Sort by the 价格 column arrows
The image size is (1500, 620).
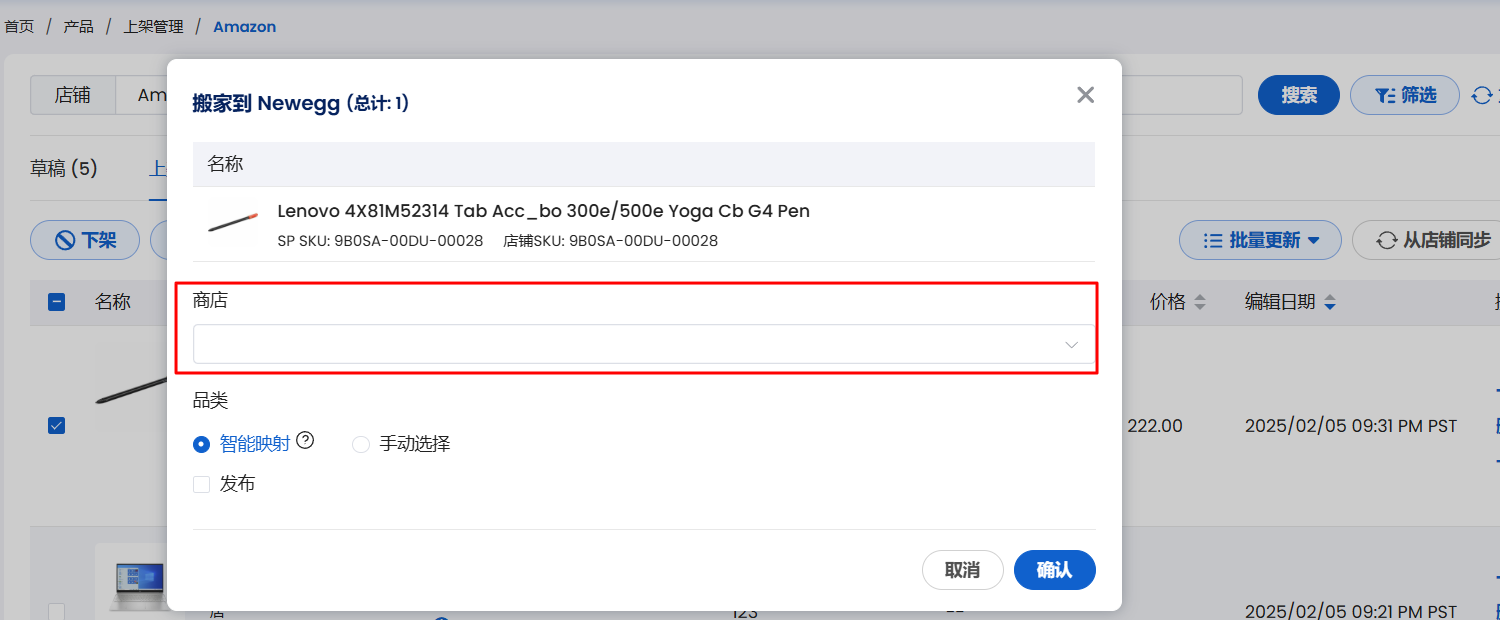(x=1200, y=302)
